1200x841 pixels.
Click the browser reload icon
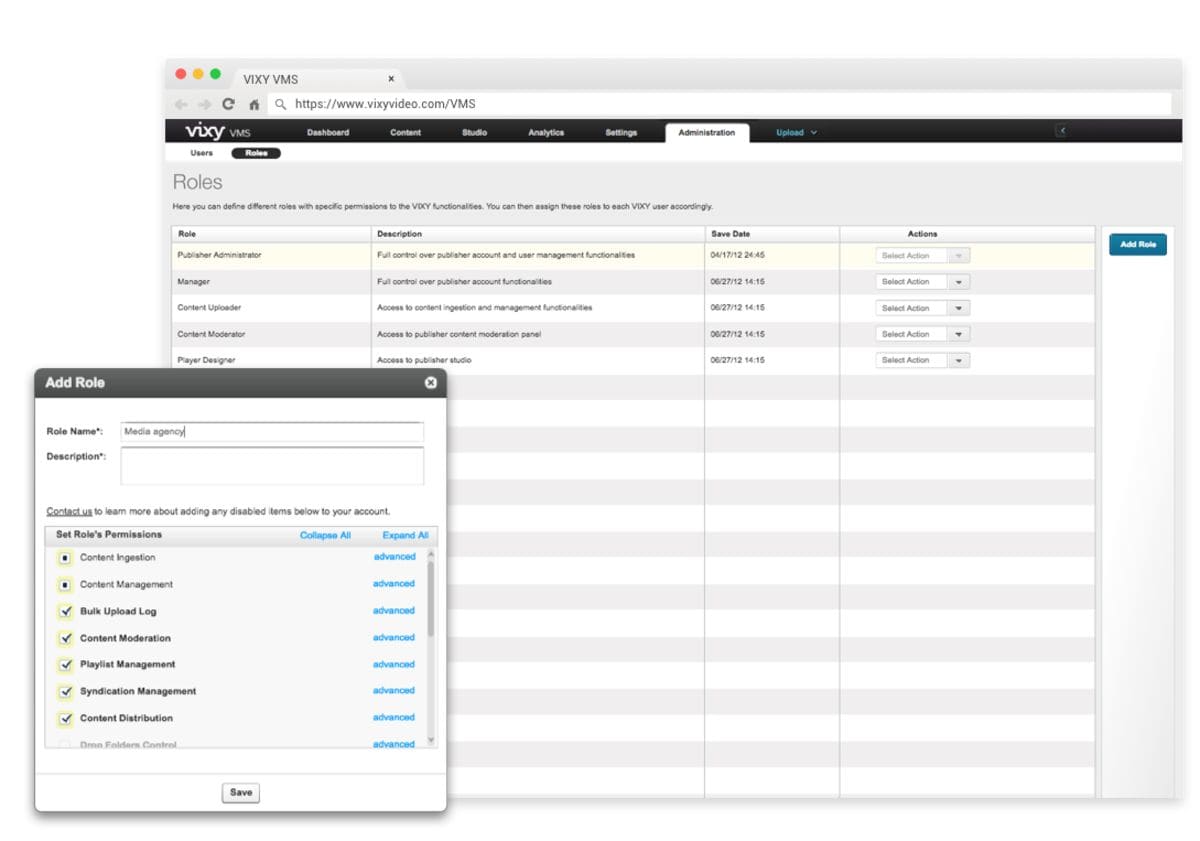coord(228,104)
